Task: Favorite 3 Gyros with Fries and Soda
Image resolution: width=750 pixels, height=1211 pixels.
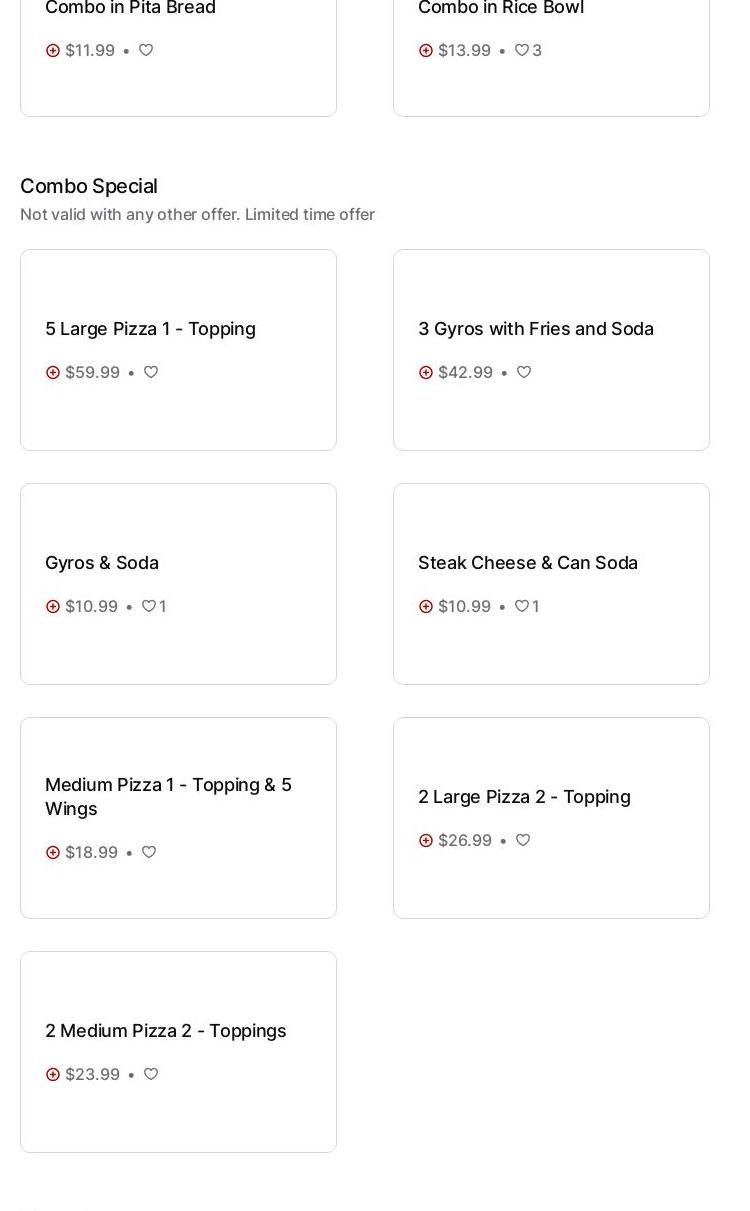Action: coord(524,372)
